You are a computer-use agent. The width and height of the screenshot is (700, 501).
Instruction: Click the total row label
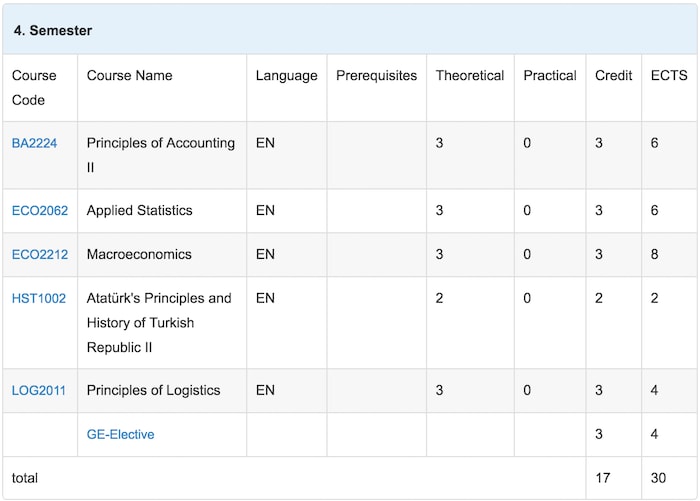(25, 479)
